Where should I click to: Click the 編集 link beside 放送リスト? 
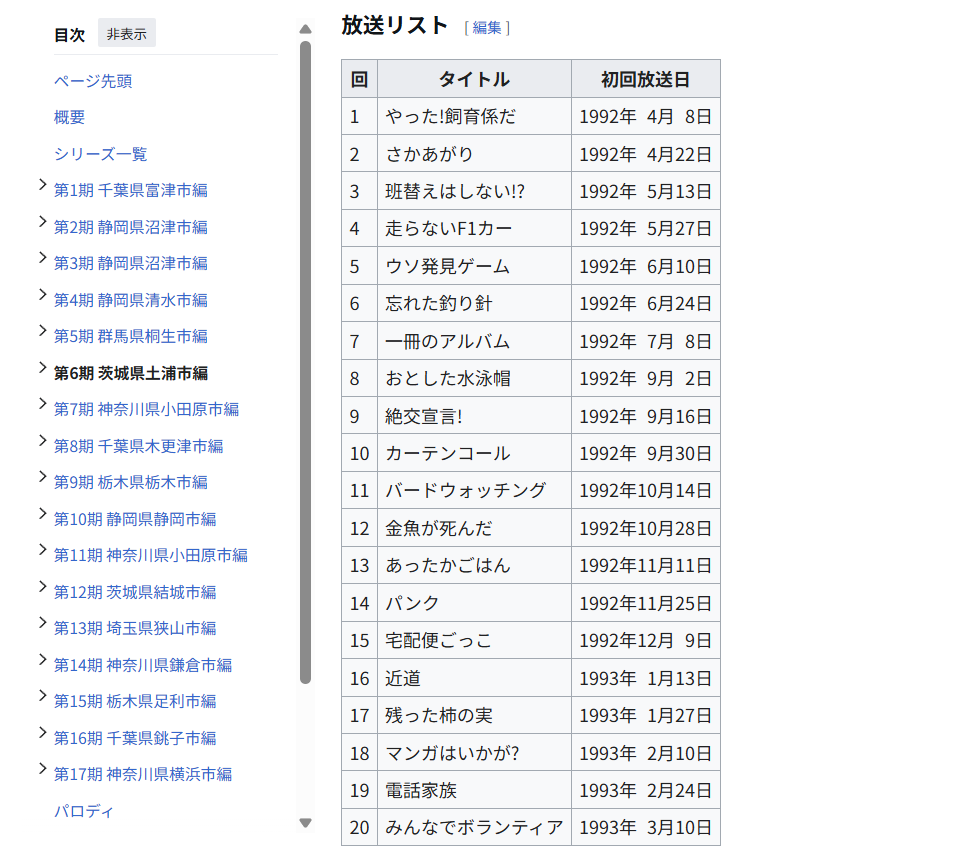tap(487, 28)
